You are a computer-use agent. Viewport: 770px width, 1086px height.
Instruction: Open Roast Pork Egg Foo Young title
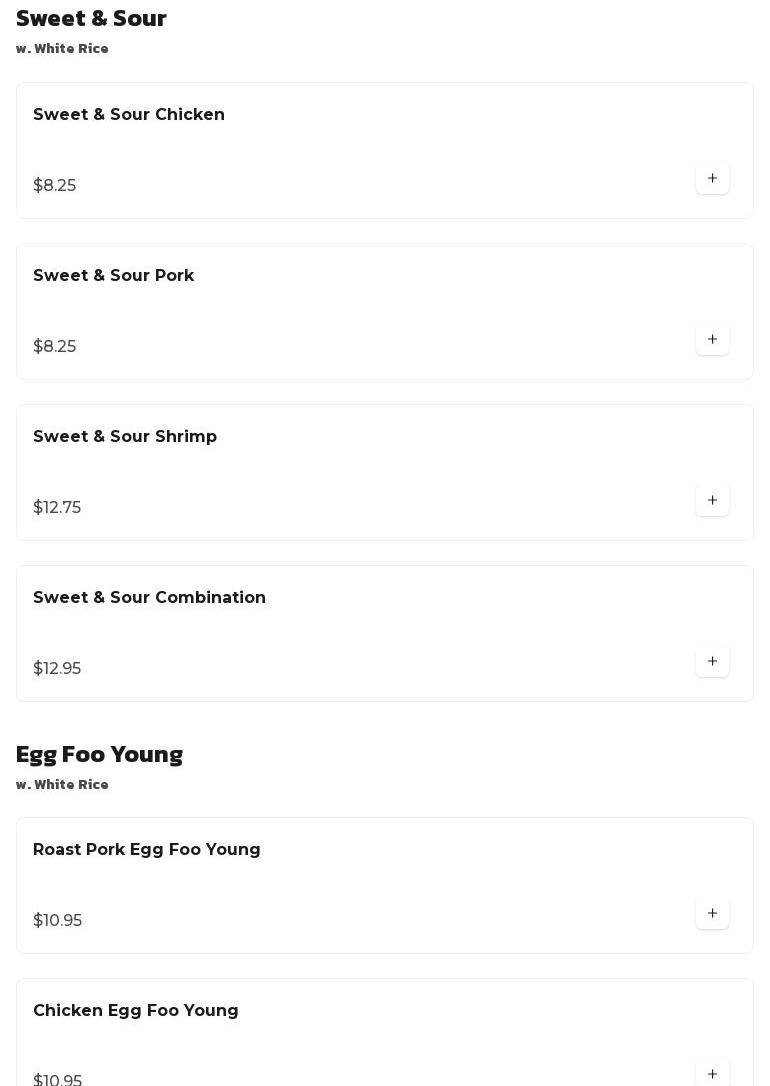(147, 850)
